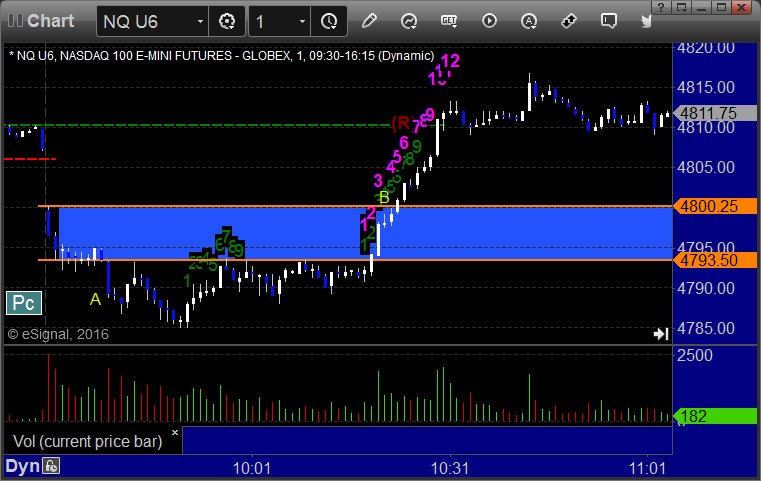
Task: Click the Vol (current price bar) label
Action: (88, 441)
